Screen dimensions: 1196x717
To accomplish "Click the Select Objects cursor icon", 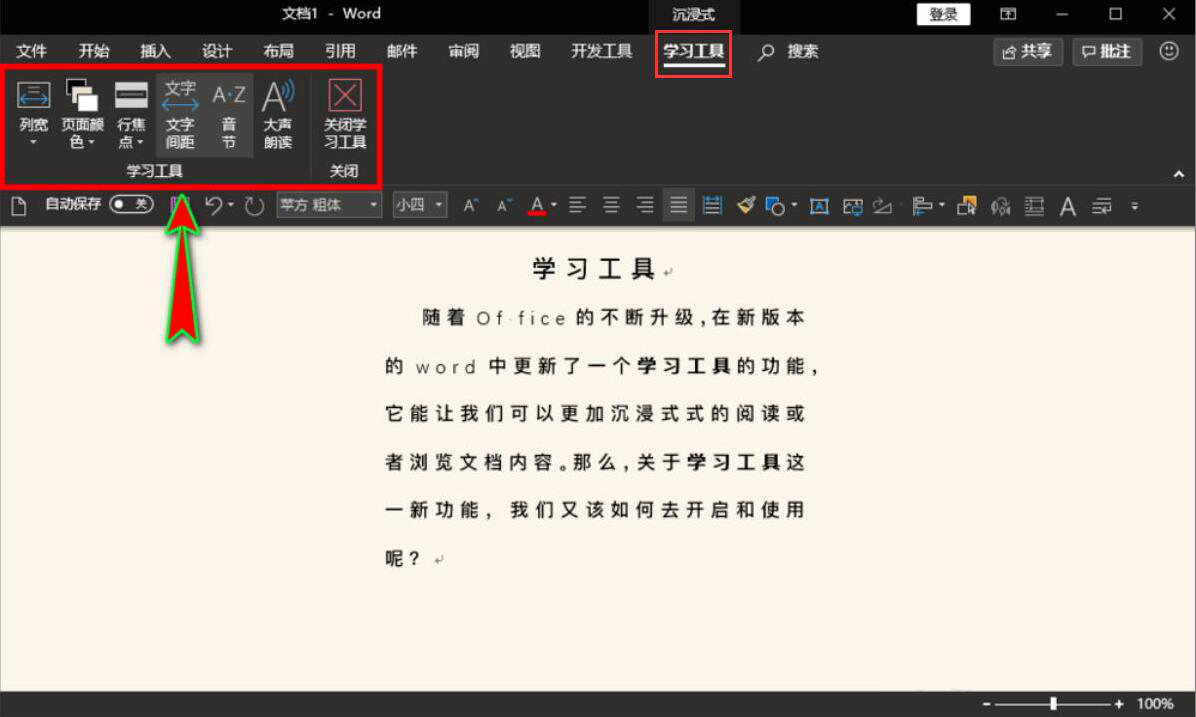I will point(966,206).
